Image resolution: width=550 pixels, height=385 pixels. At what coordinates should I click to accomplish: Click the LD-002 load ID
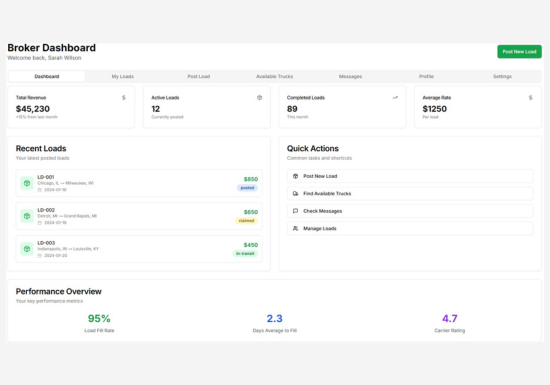click(x=46, y=210)
